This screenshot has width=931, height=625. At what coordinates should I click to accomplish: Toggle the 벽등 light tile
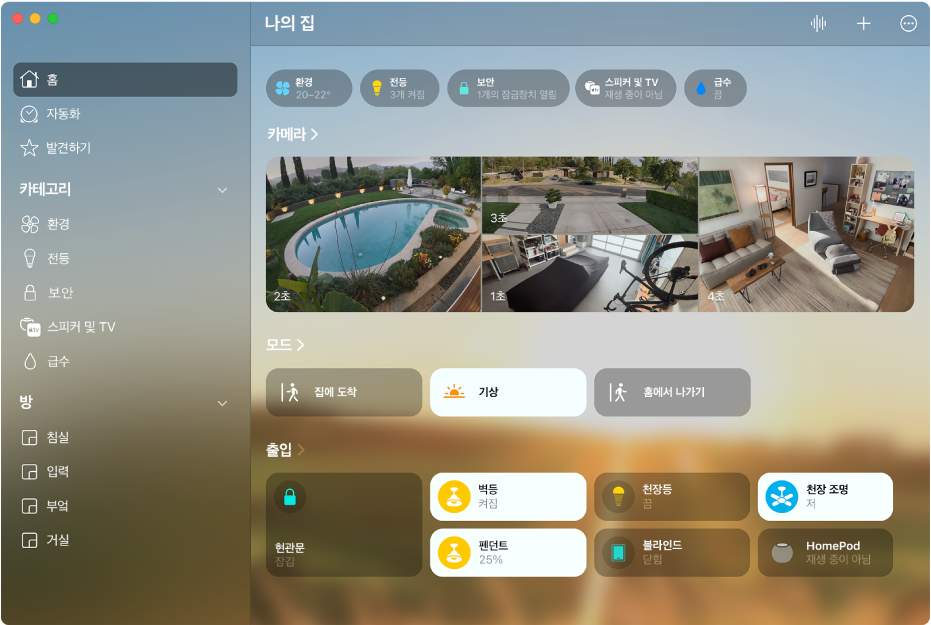pyautogui.click(x=508, y=496)
